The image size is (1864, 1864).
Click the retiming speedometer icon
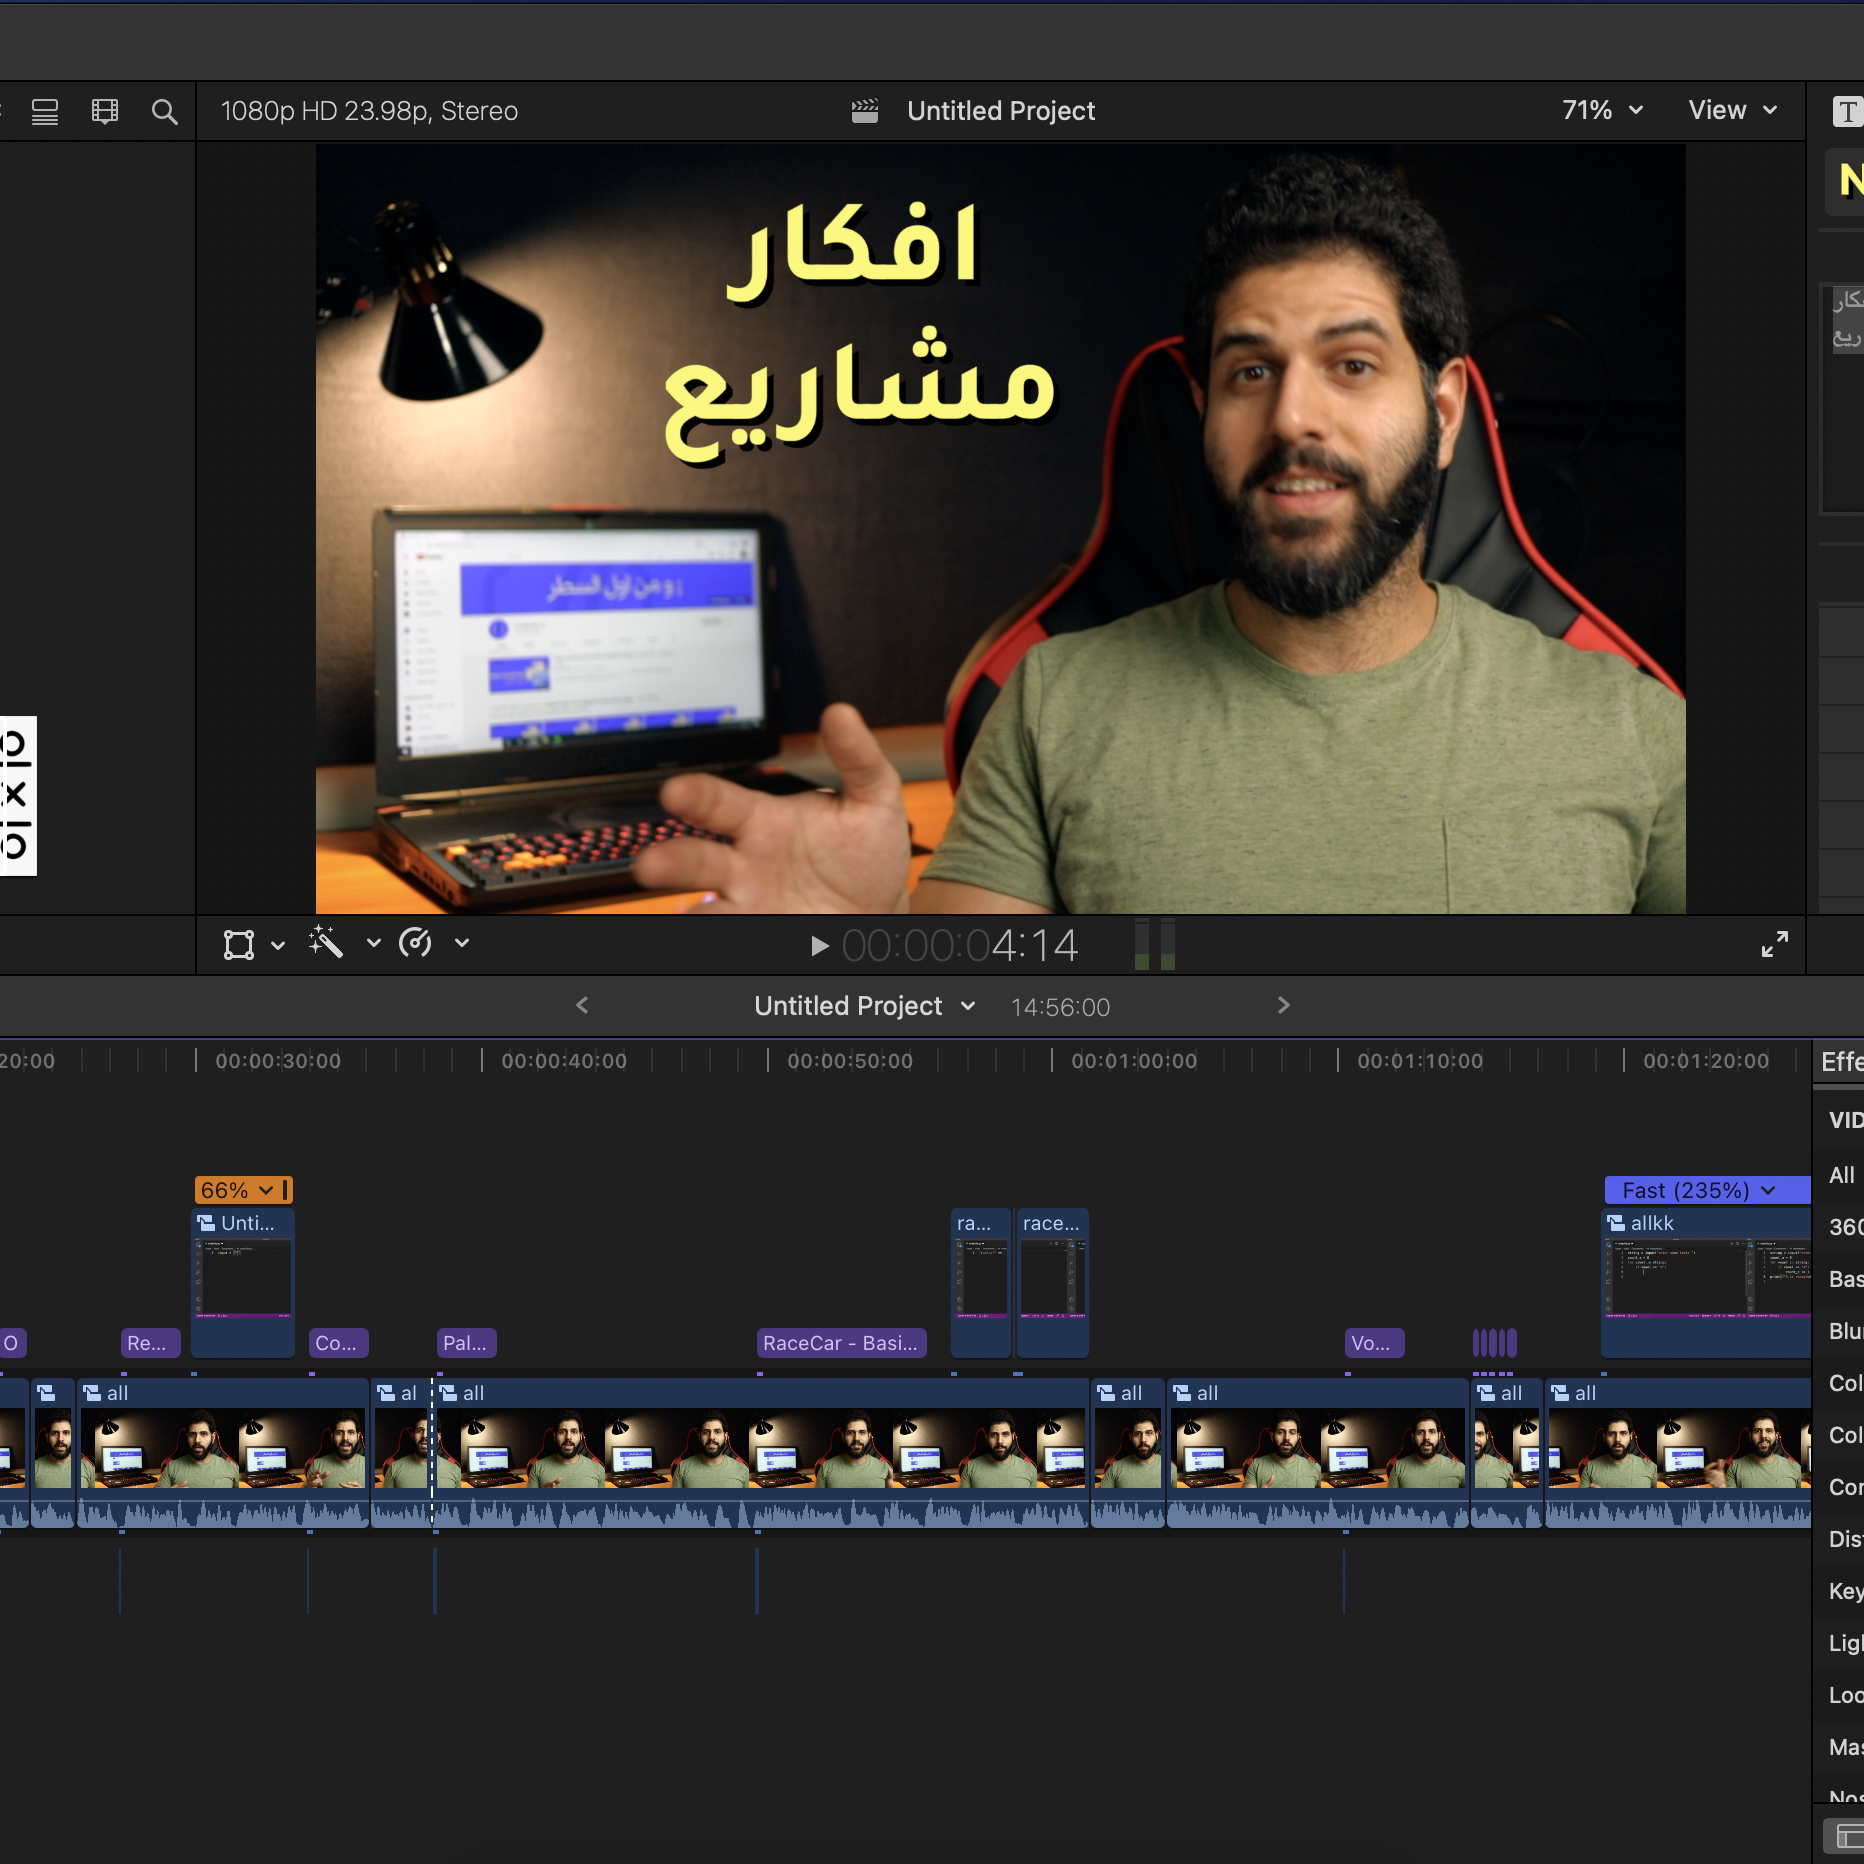point(416,943)
